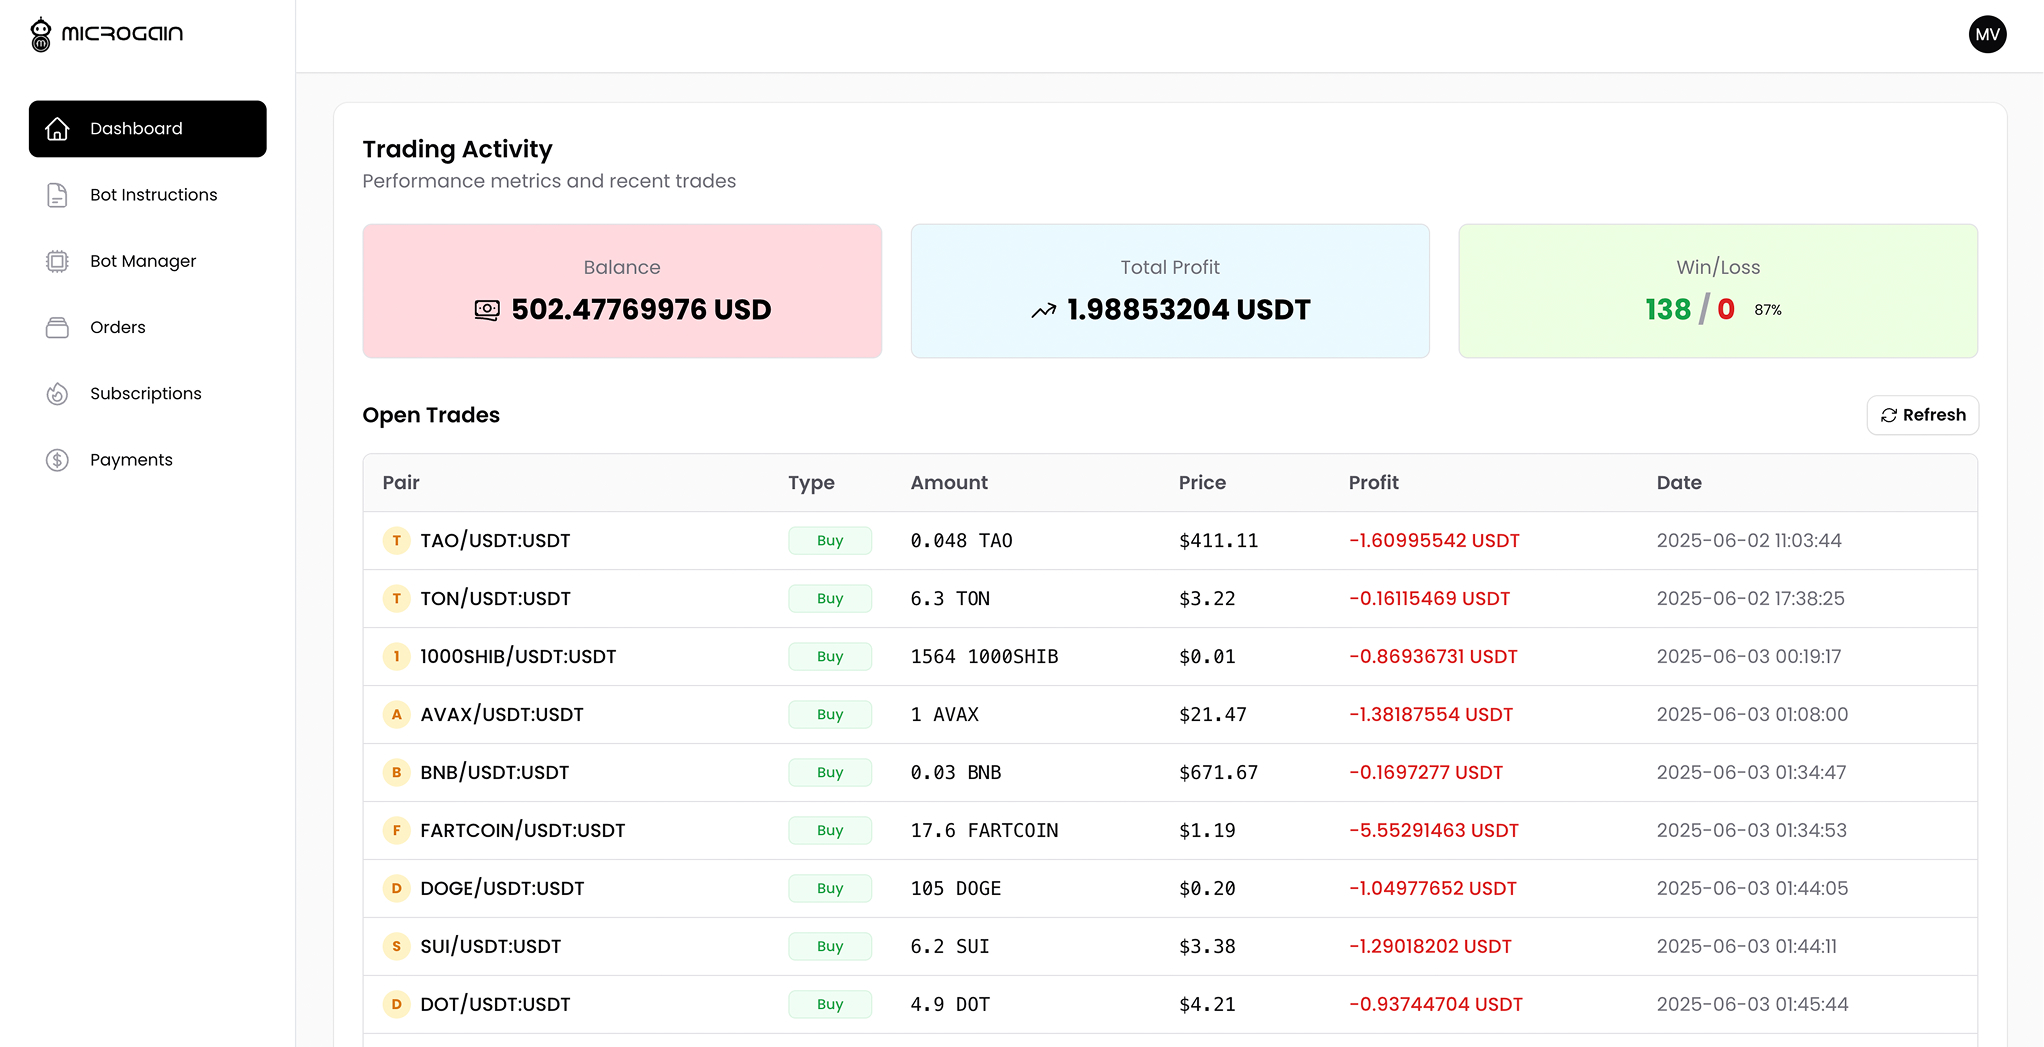Click the Subscriptions flame icon

point(57,394)
